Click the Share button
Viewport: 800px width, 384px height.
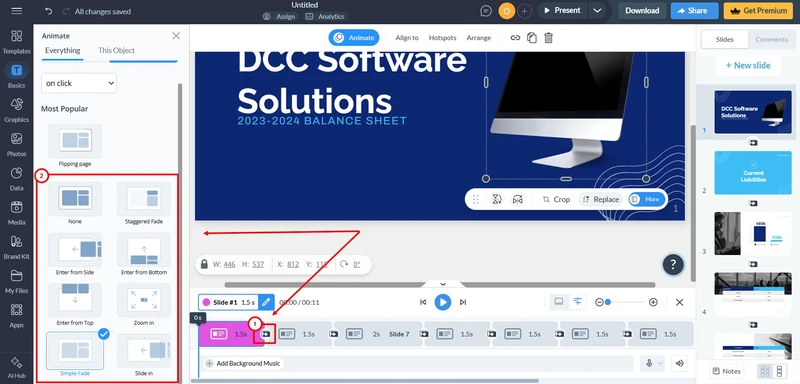tap(694, 11)
